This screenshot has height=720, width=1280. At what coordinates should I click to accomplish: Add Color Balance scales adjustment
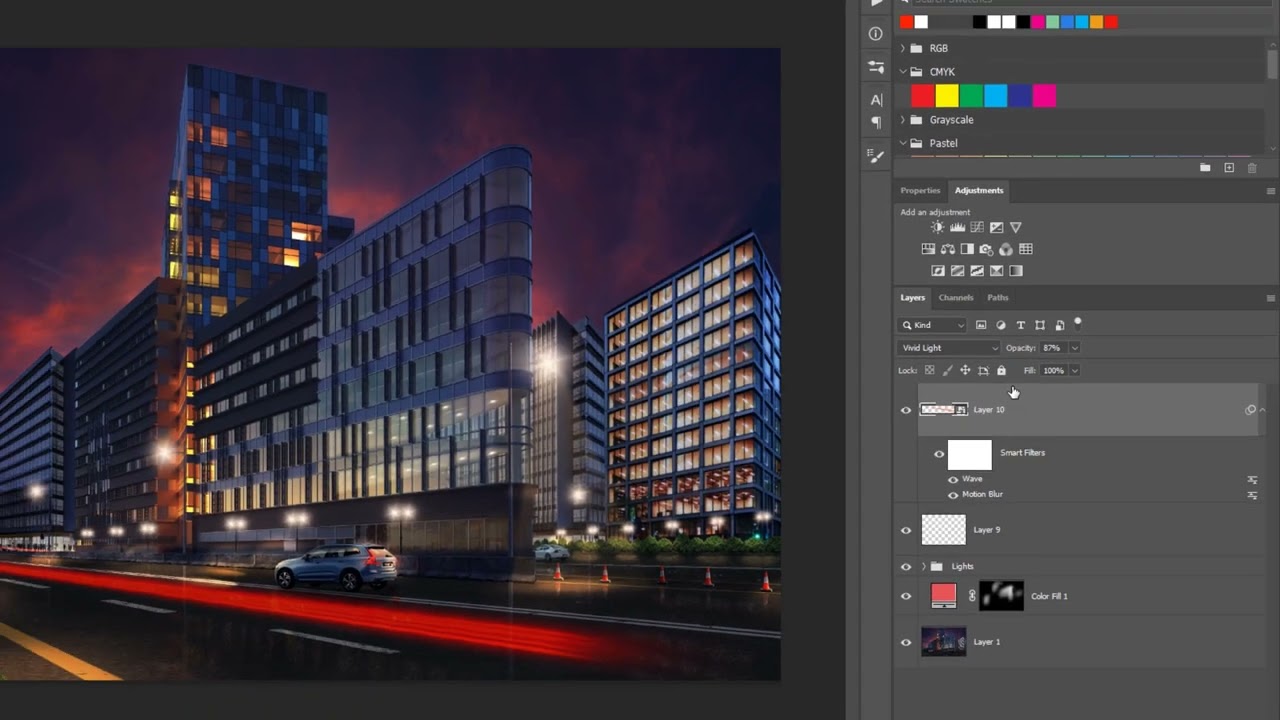(947, 249)
